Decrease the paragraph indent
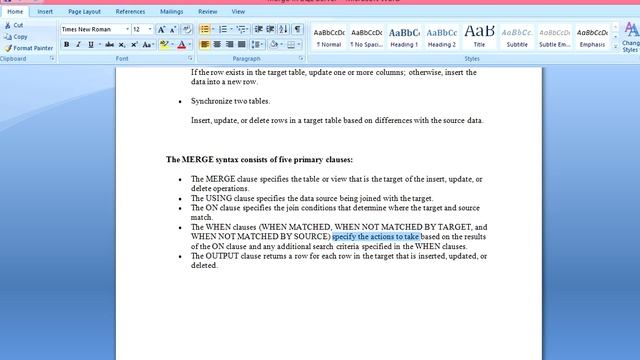The width and height of the screenshot is (640, 360). point(258,29)
